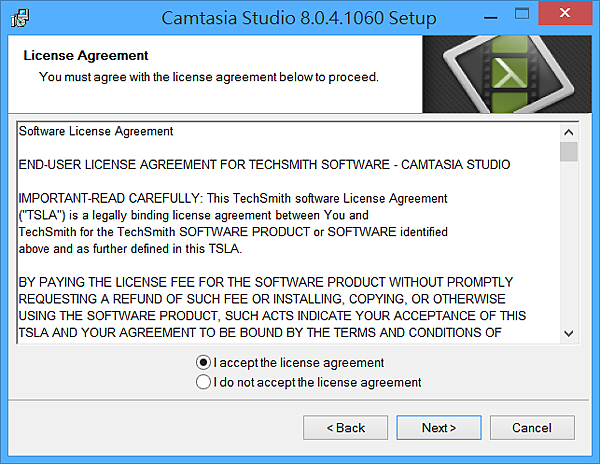The width and height of the screenshot is (600, 464).
Task: Click the license scrollbar down arrow
Action: [569, 333]
